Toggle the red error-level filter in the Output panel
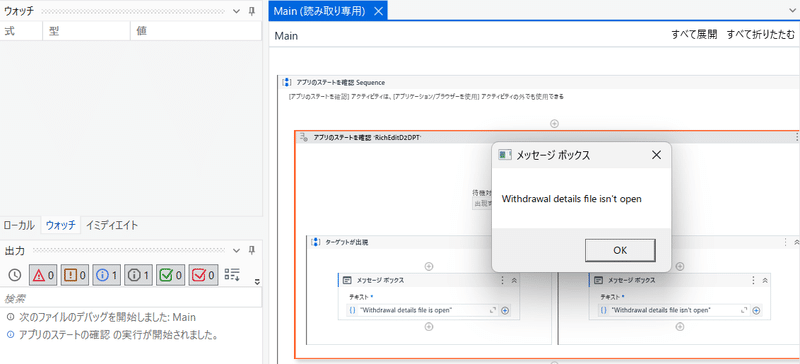 tap(43, 275)
